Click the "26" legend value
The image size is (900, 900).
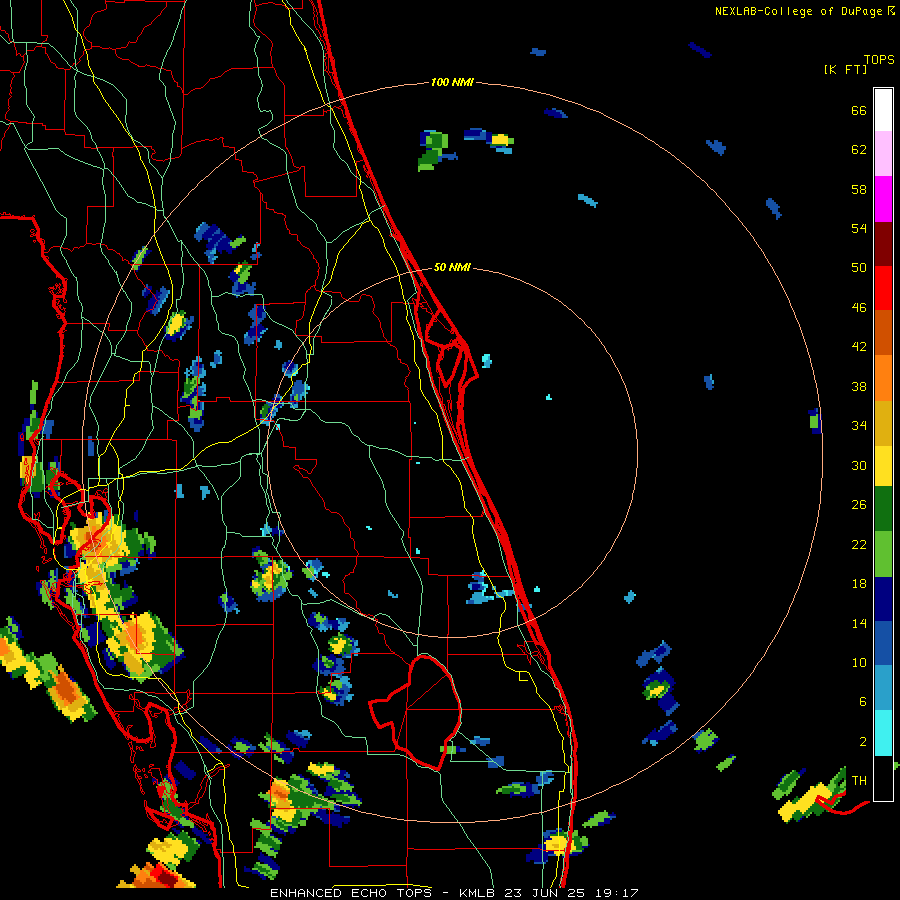(x=859, y=505)
